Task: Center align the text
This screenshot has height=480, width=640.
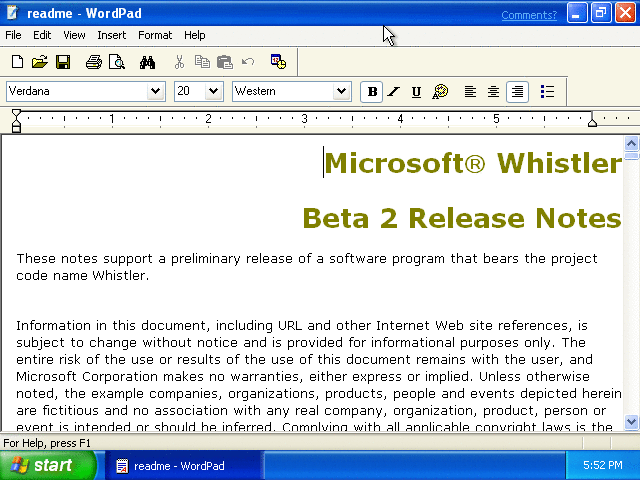Action: click(x=493, y=91)
